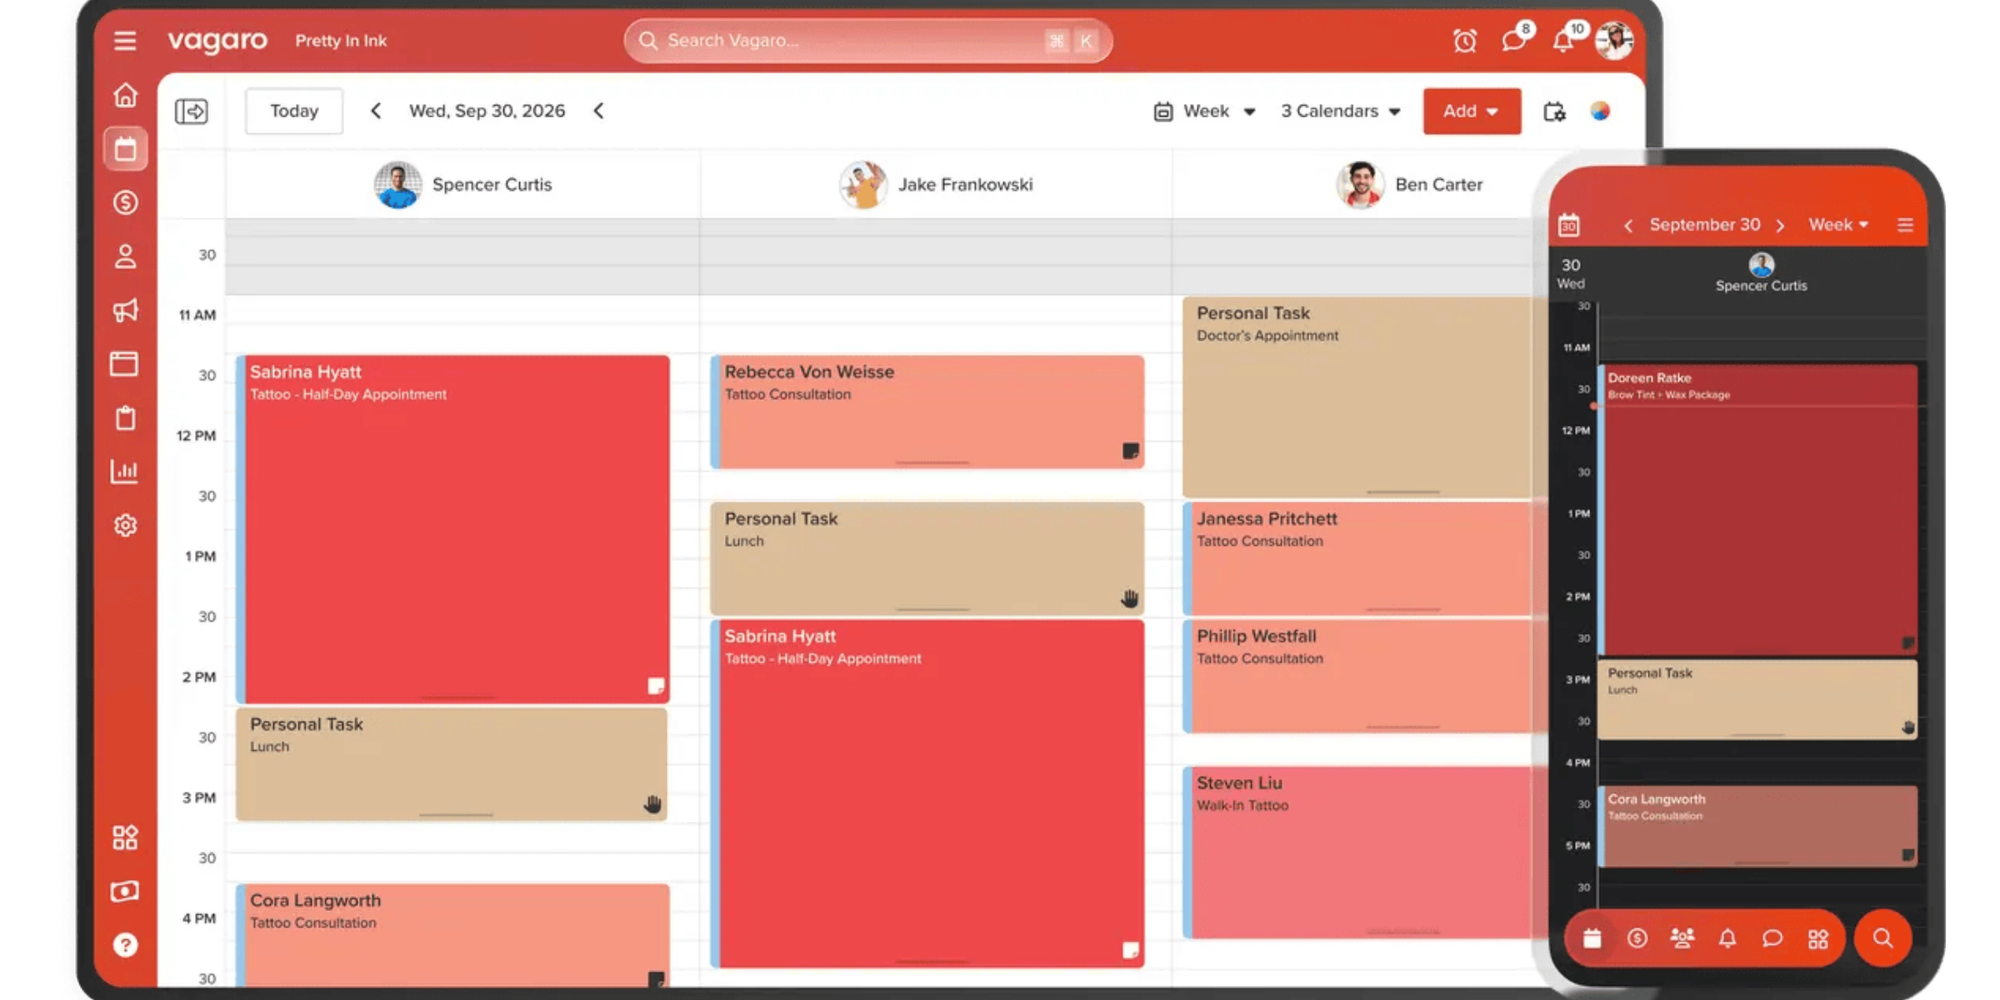This screenshot has width=2000, height=1000.
Task: Click the Add dropdown button
Action: 1471,111
